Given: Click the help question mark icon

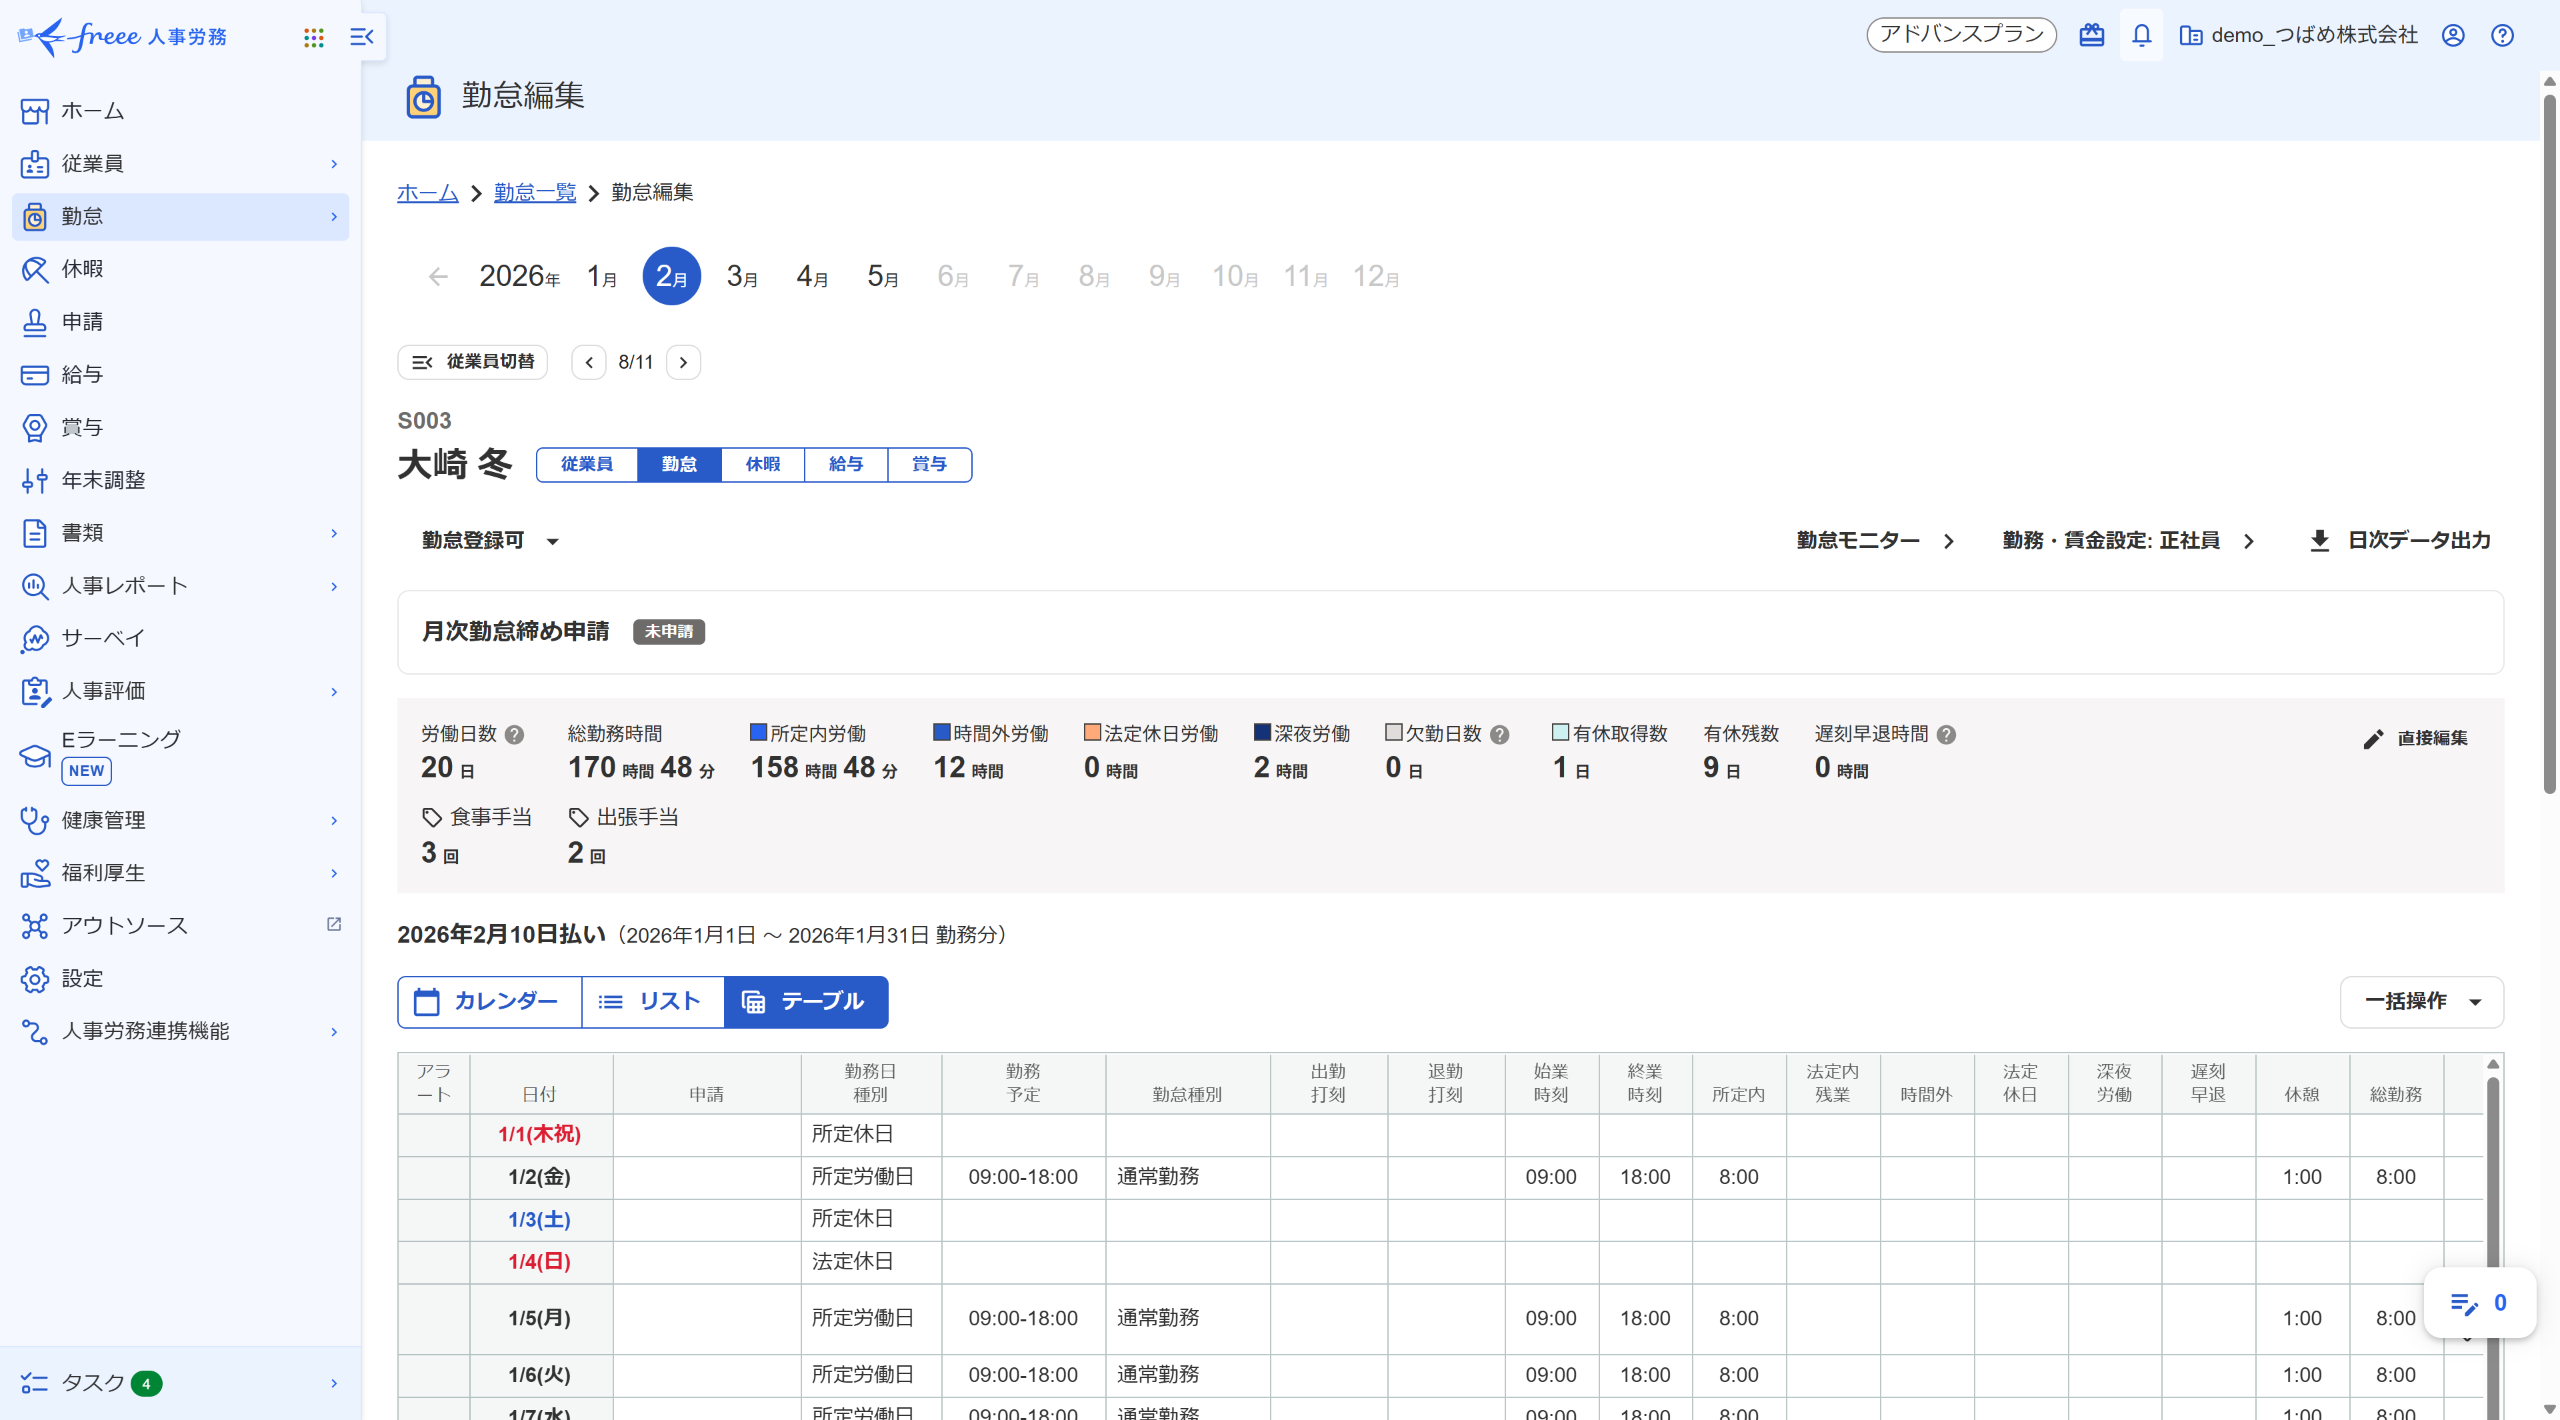Looking at the screenshot, I should click(2502, 36).
